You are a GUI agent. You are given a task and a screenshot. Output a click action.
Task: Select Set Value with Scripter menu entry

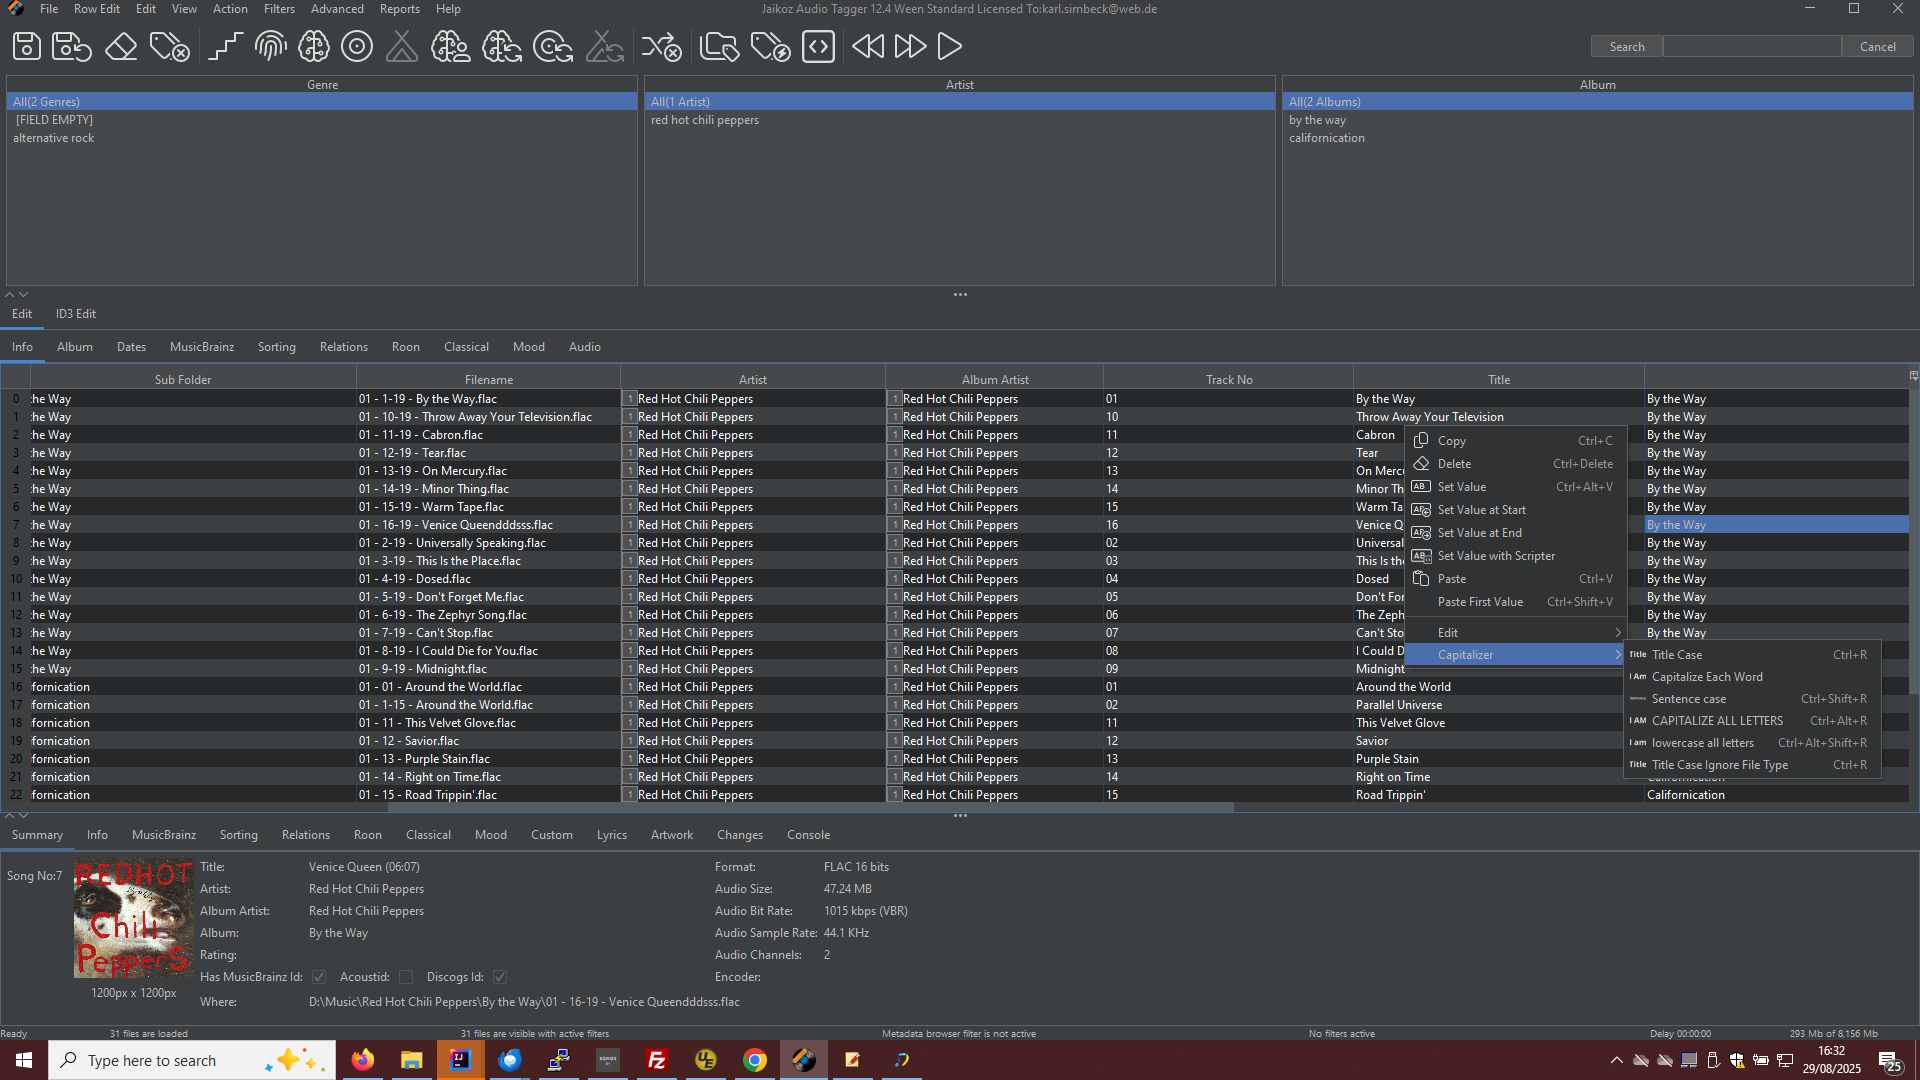[x=1516, y=556]
